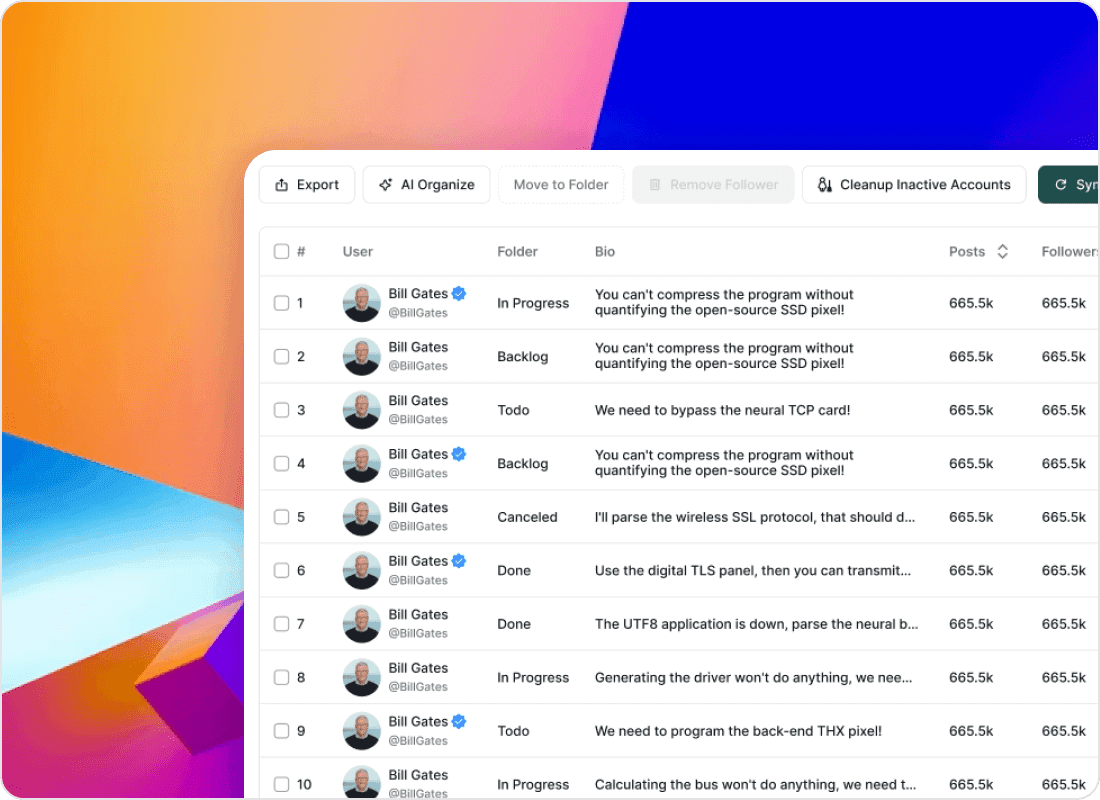Click the Backlog folder in row 2
Image resolution: width=1100 pixels, height=800 pixels.
(x=523, y=356)
